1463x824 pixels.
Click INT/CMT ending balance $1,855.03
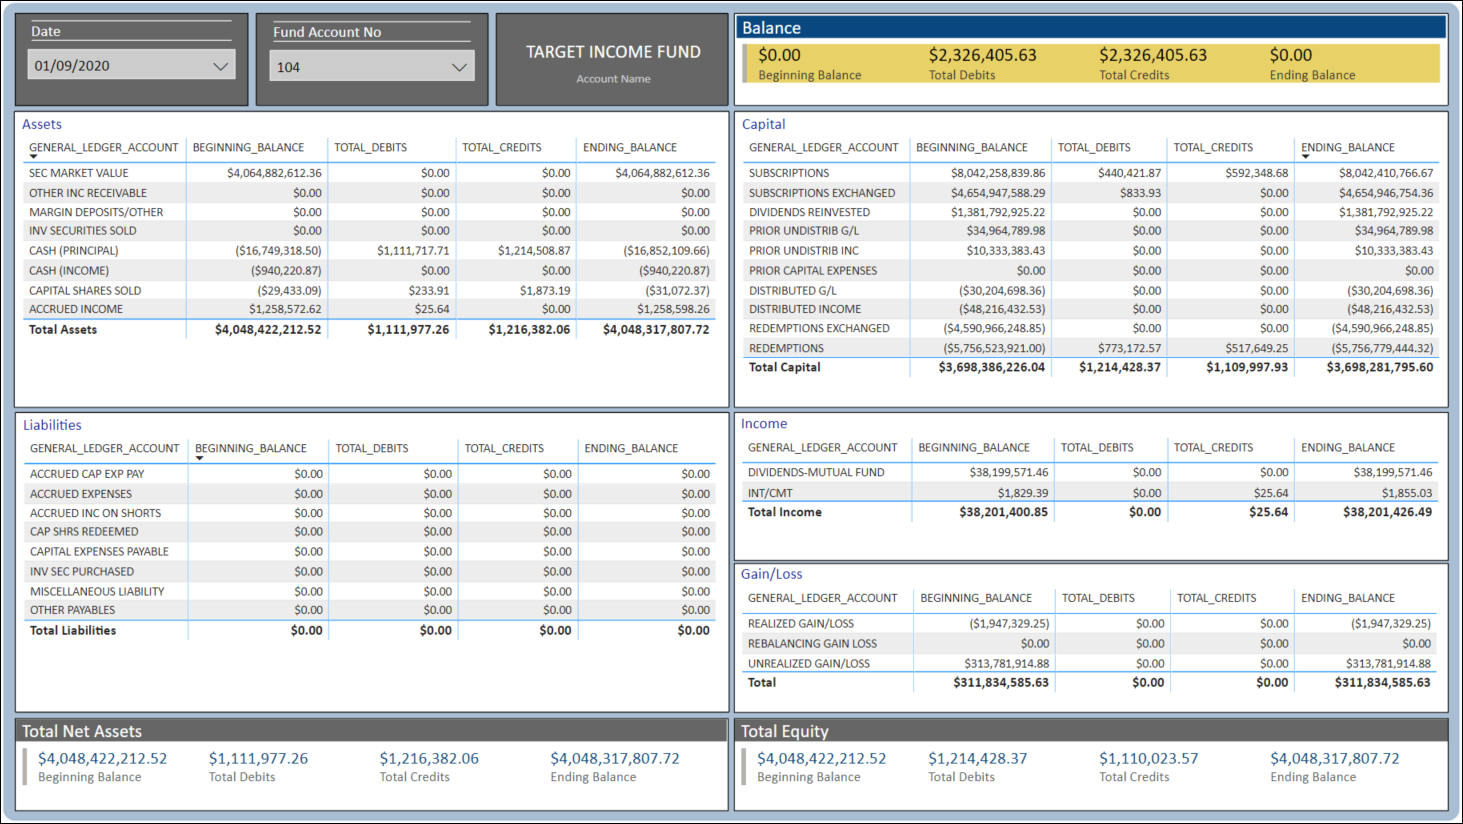(x=1407, y=493)
